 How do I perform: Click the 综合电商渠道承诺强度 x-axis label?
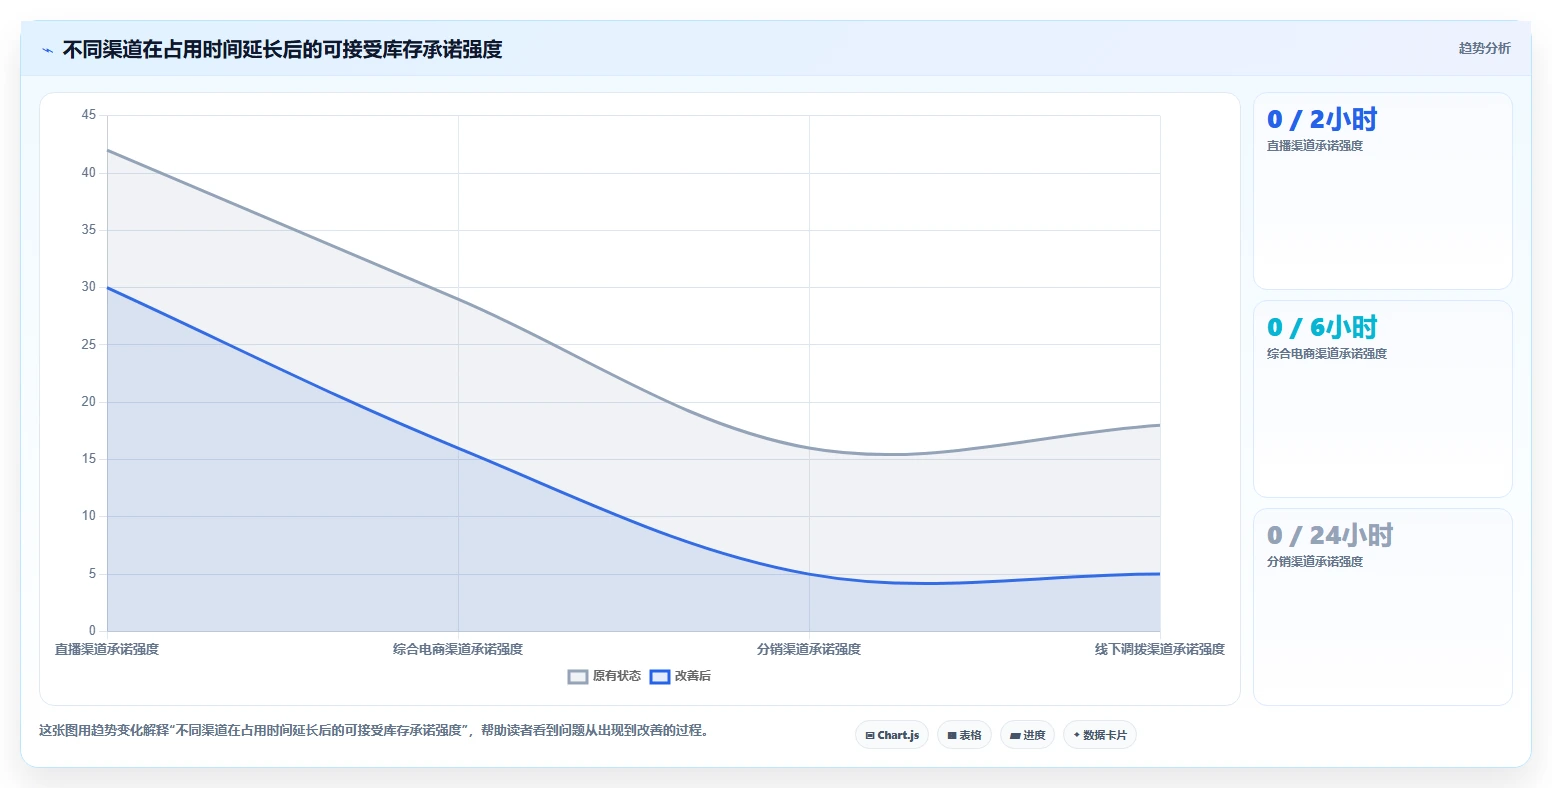point(458,649)
